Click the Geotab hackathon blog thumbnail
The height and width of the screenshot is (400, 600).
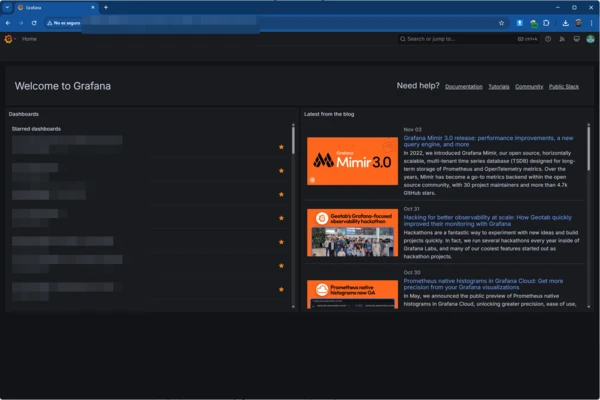[x=352, y=232]
